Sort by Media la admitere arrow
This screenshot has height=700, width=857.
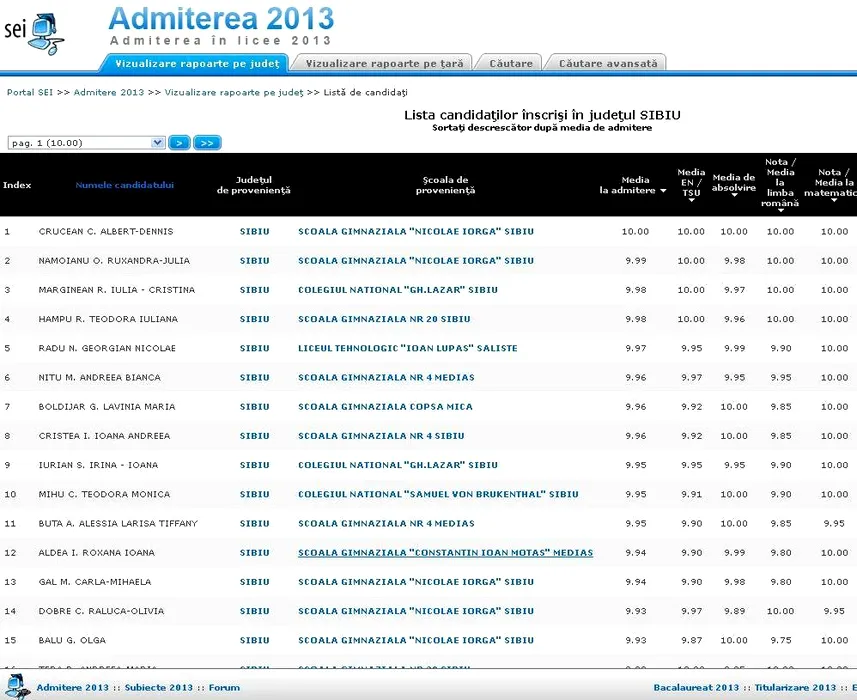[x=663, y=191]
